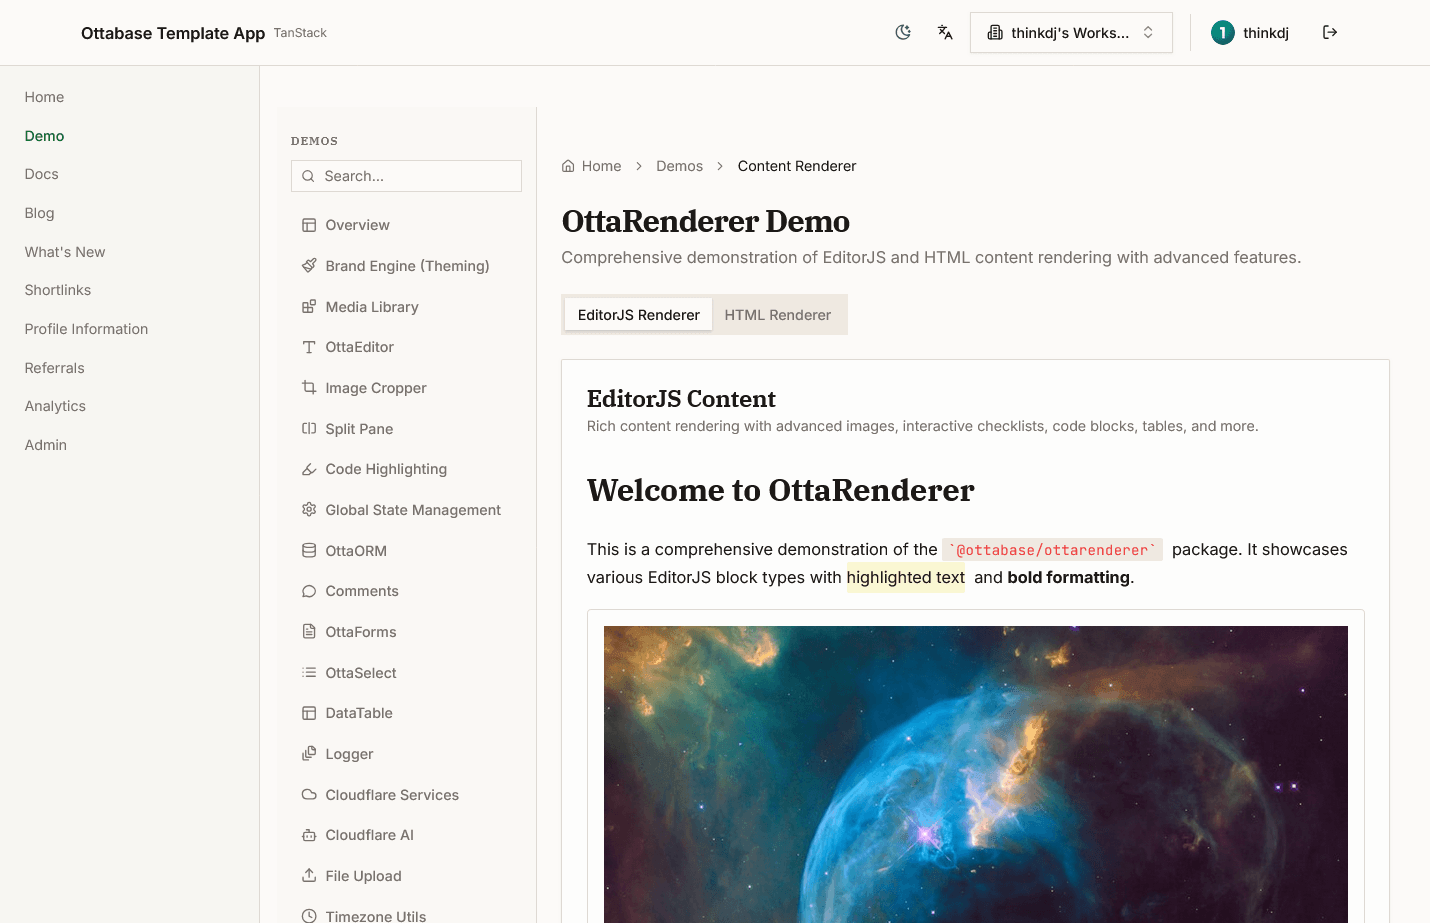The width and height of the screenshot is (1430, 923).
Task: Open Overview demo text link
Action: [357, 225]
